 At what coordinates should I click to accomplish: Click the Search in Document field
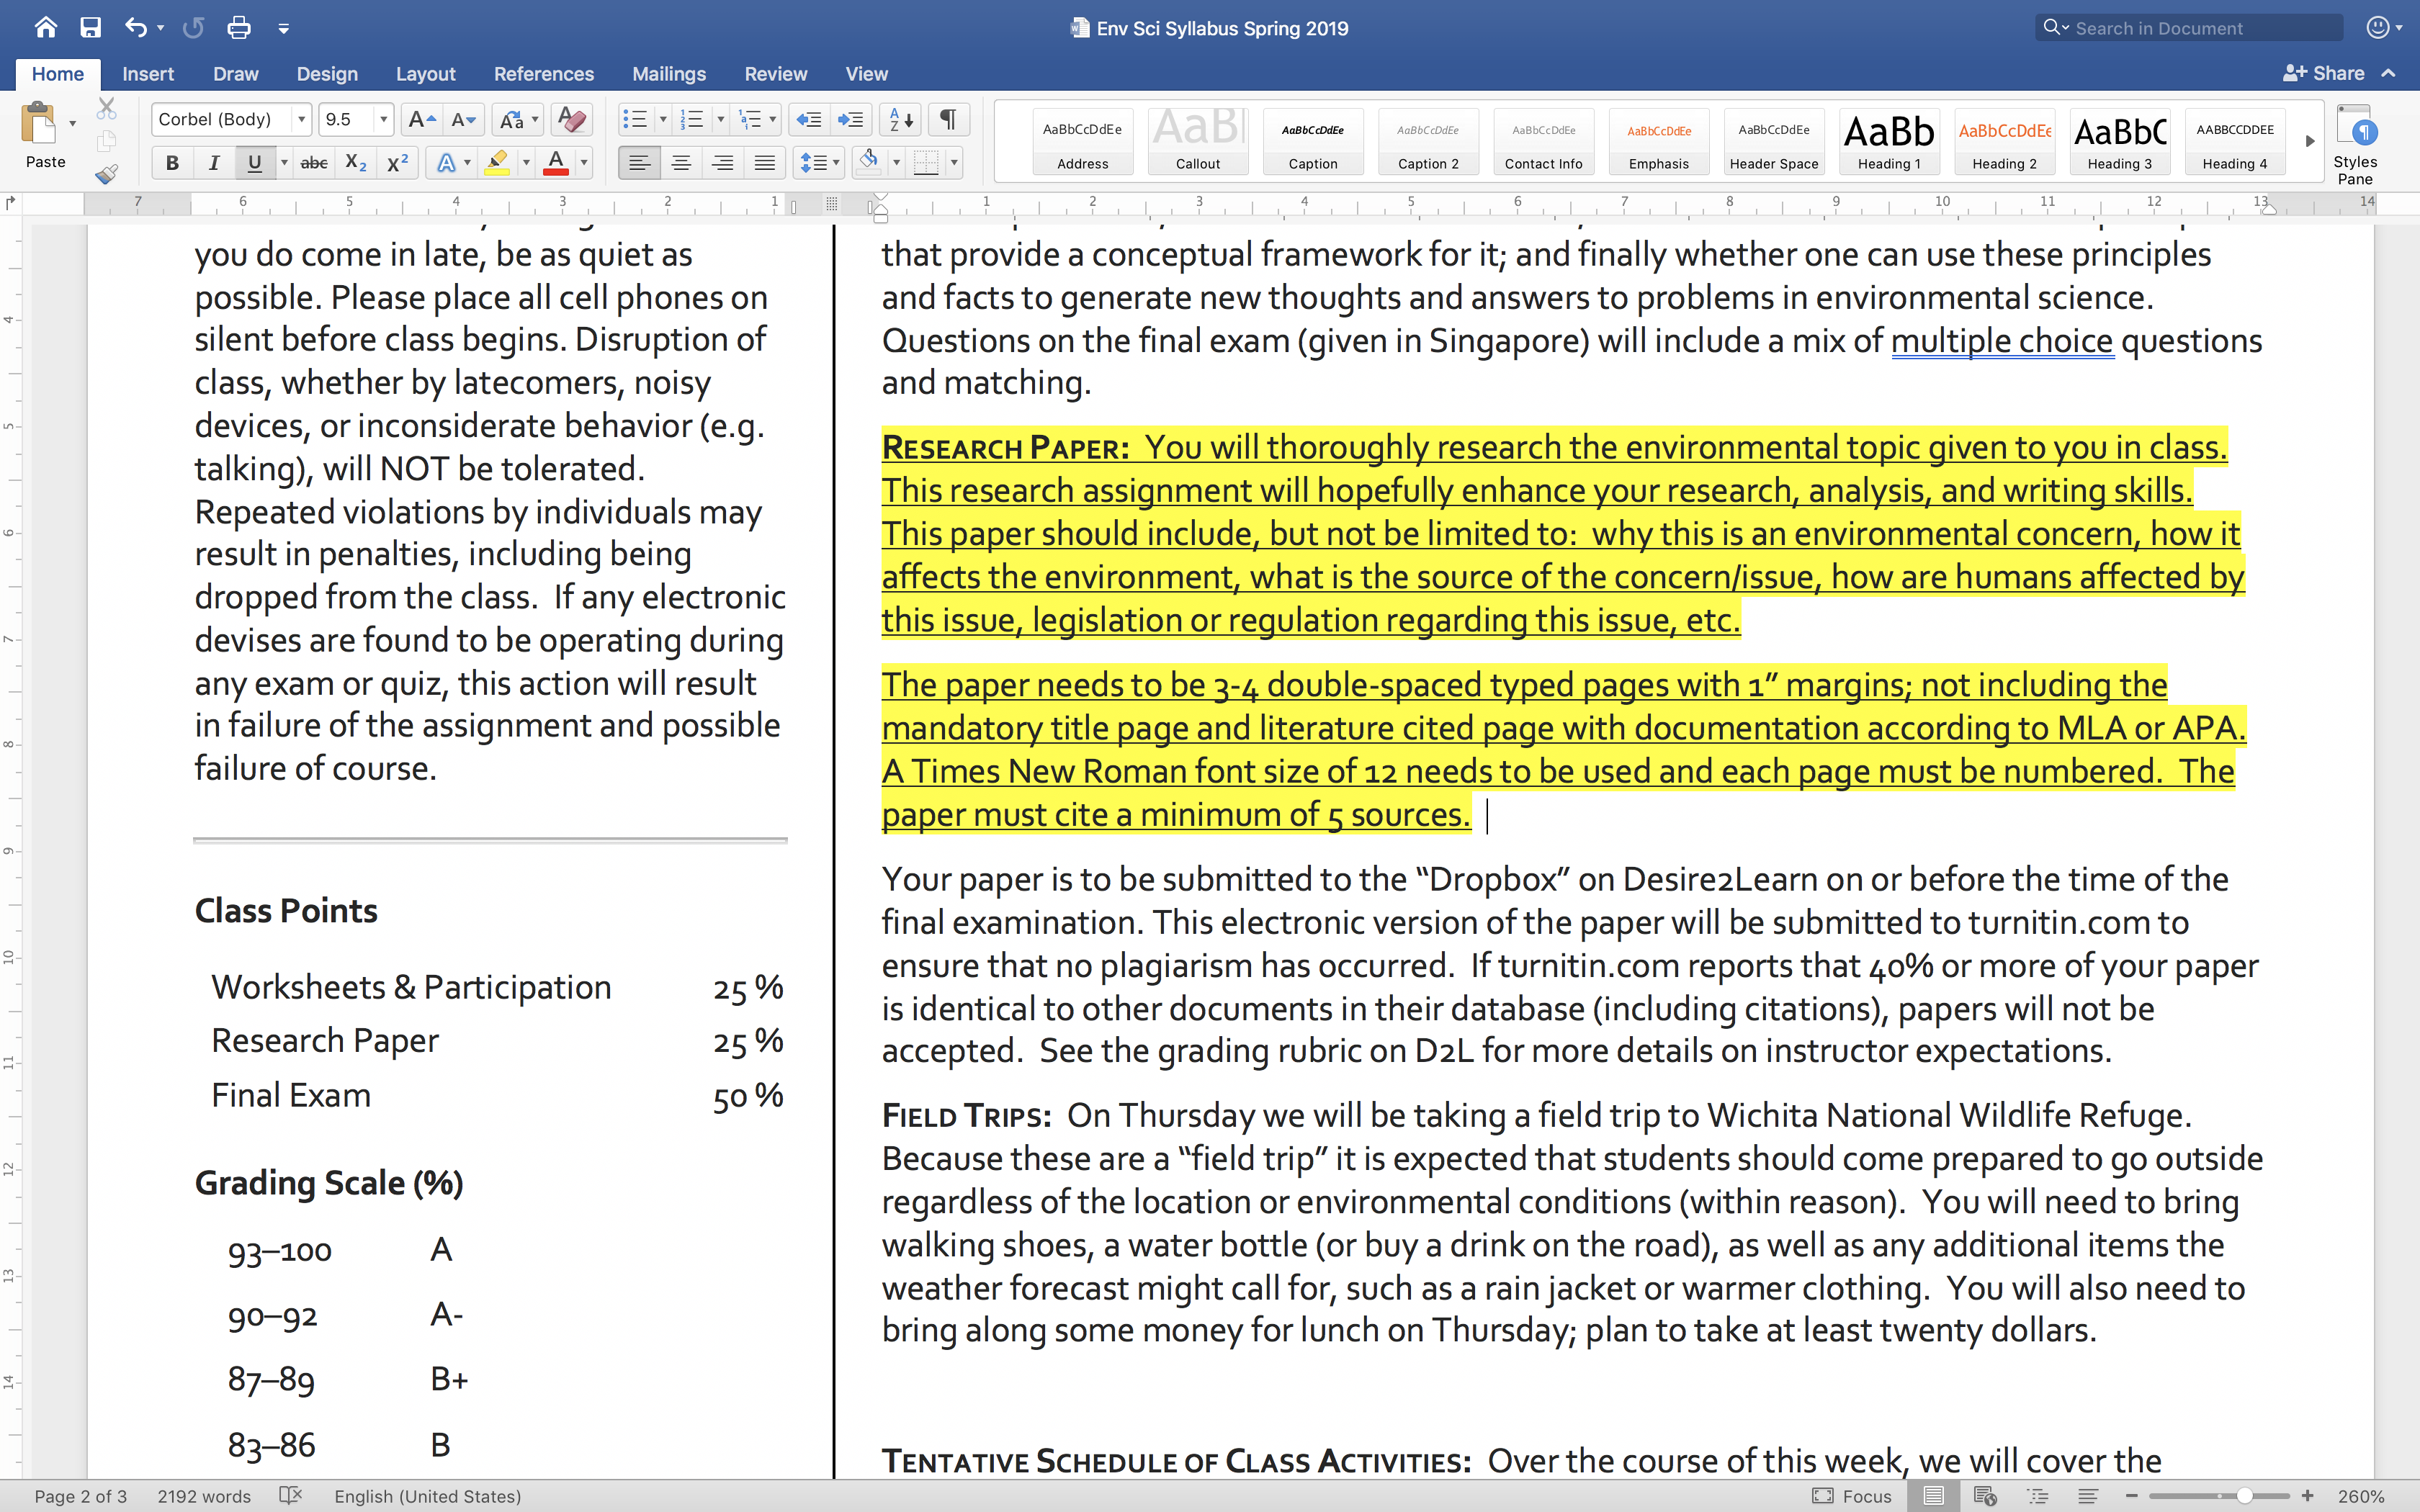pos(2189,28)
